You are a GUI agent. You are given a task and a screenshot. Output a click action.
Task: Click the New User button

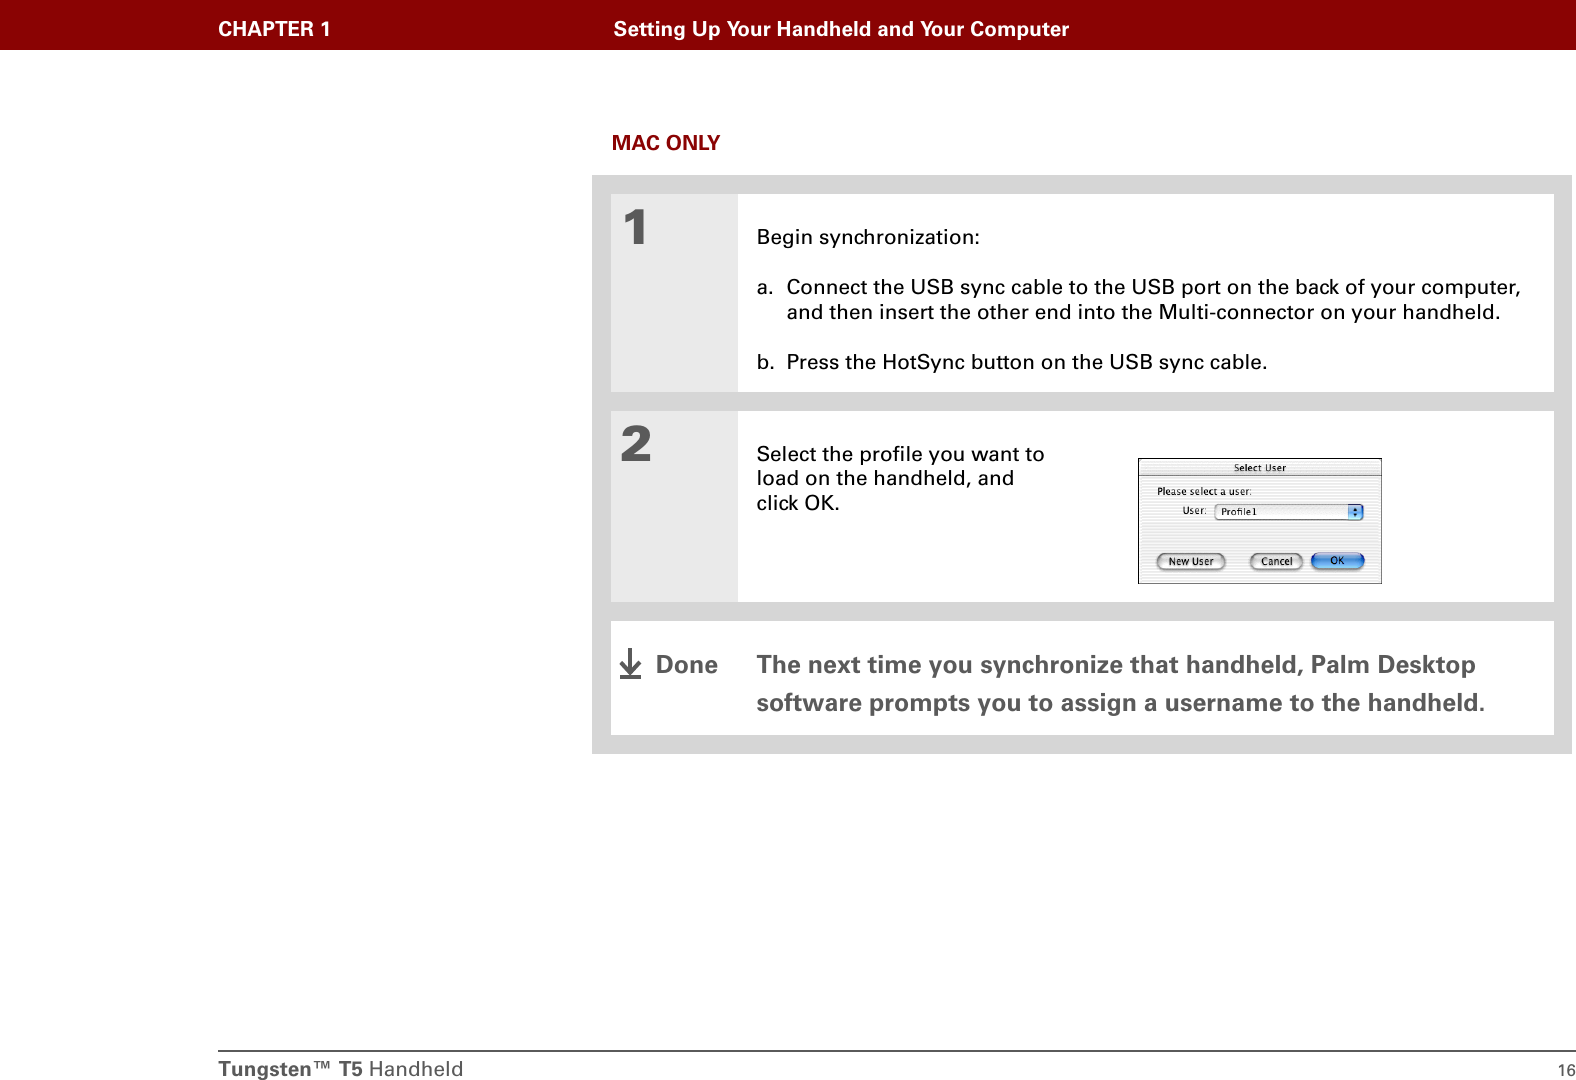[1191, 561]
